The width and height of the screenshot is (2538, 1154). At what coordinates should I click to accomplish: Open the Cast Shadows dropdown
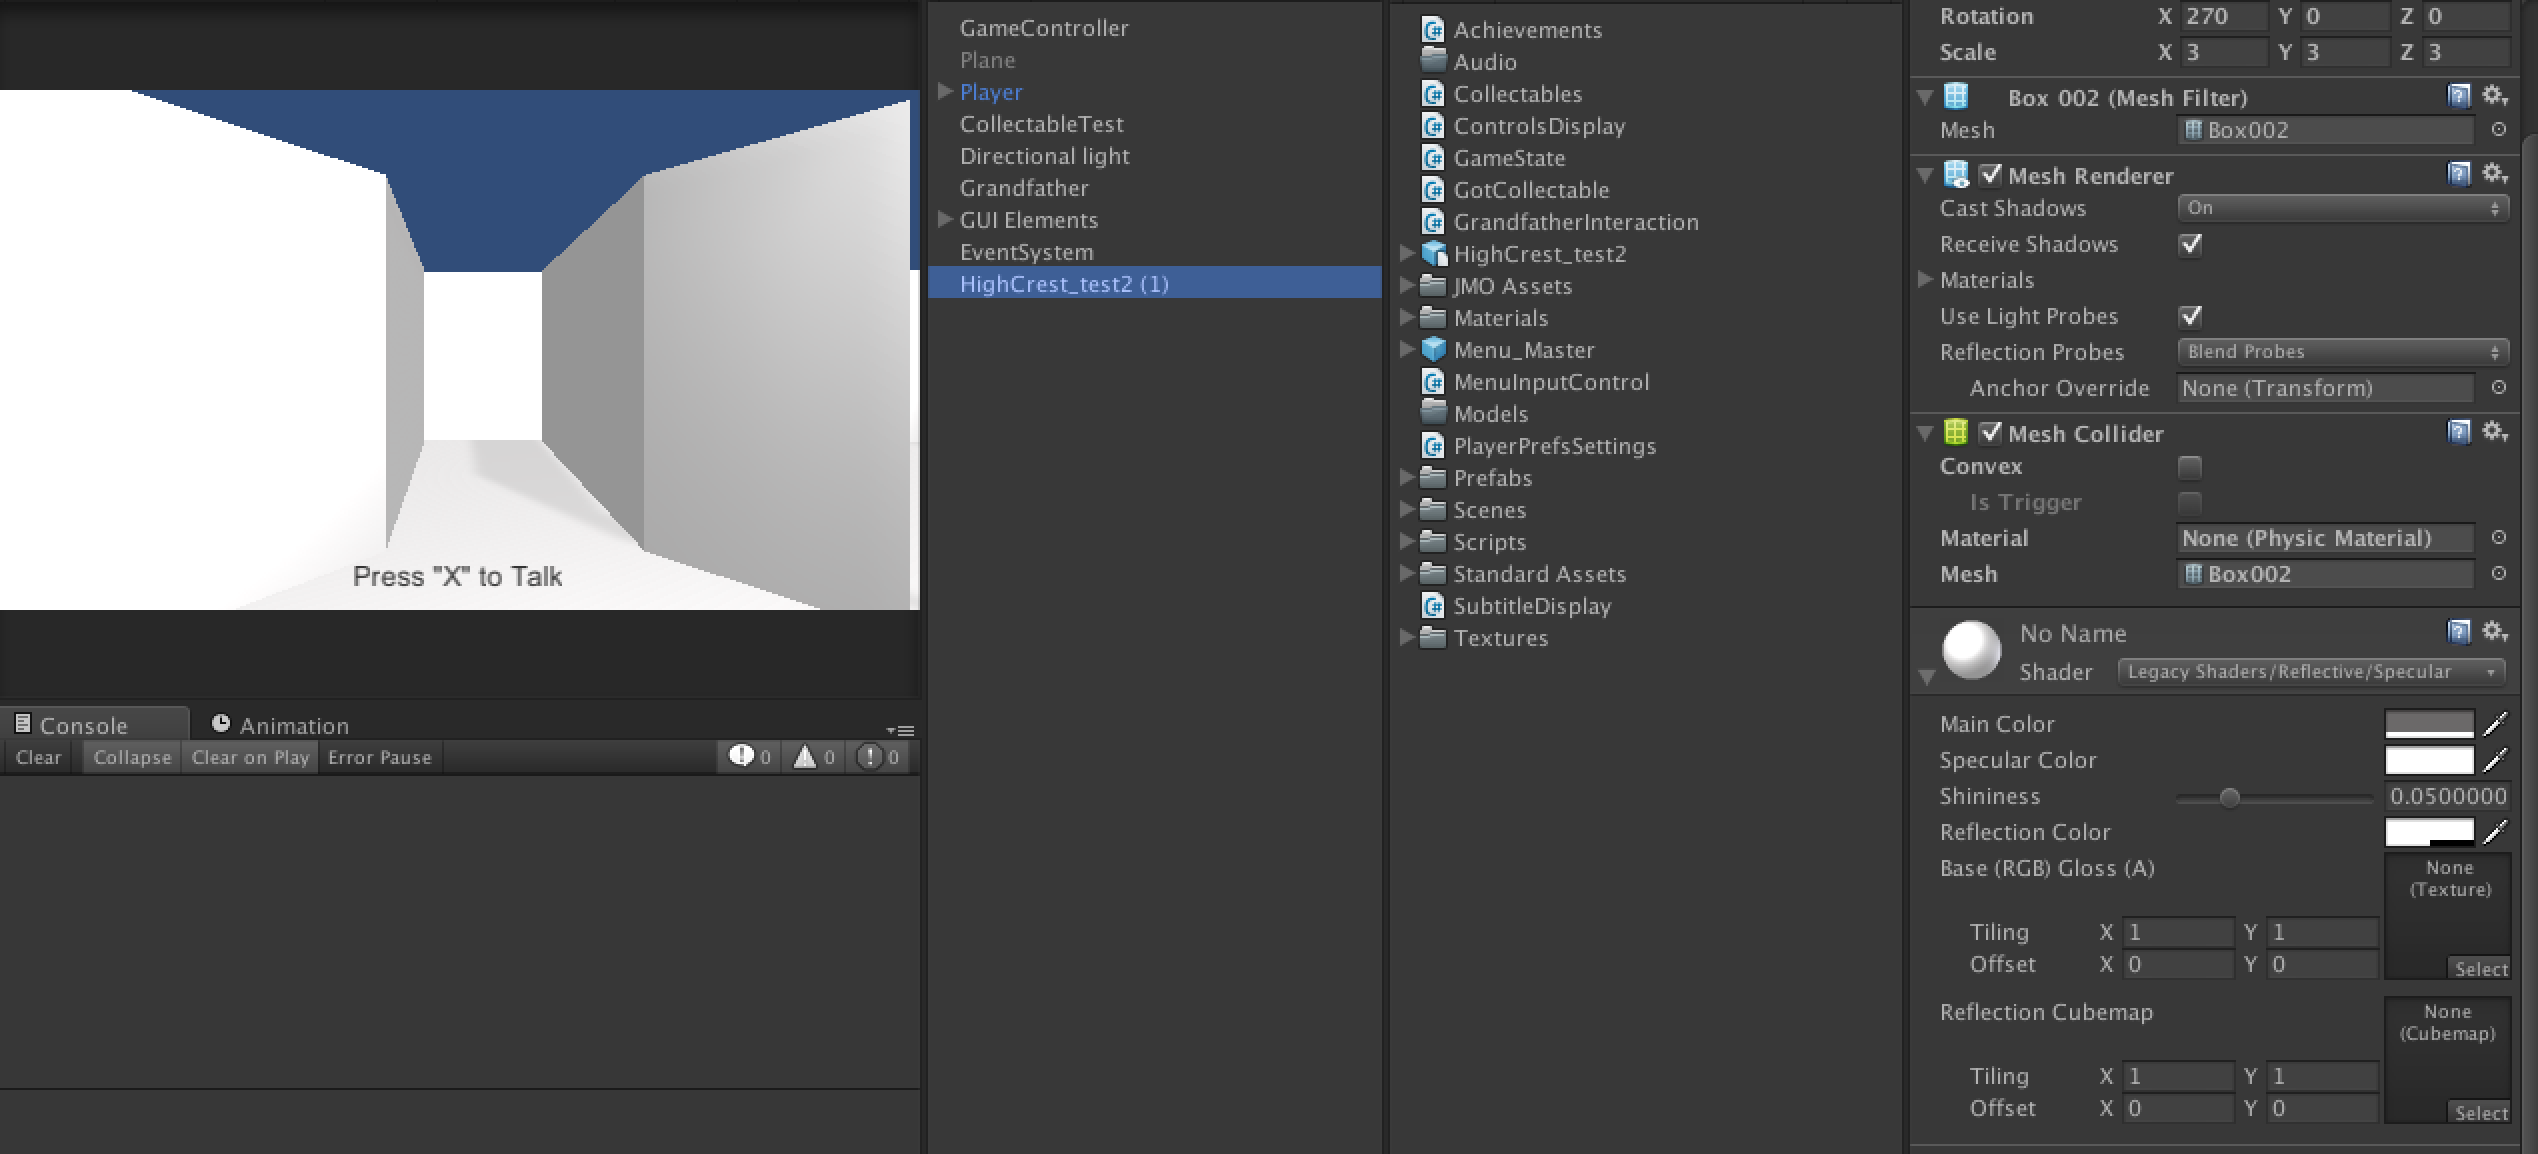click(2342, 208)
